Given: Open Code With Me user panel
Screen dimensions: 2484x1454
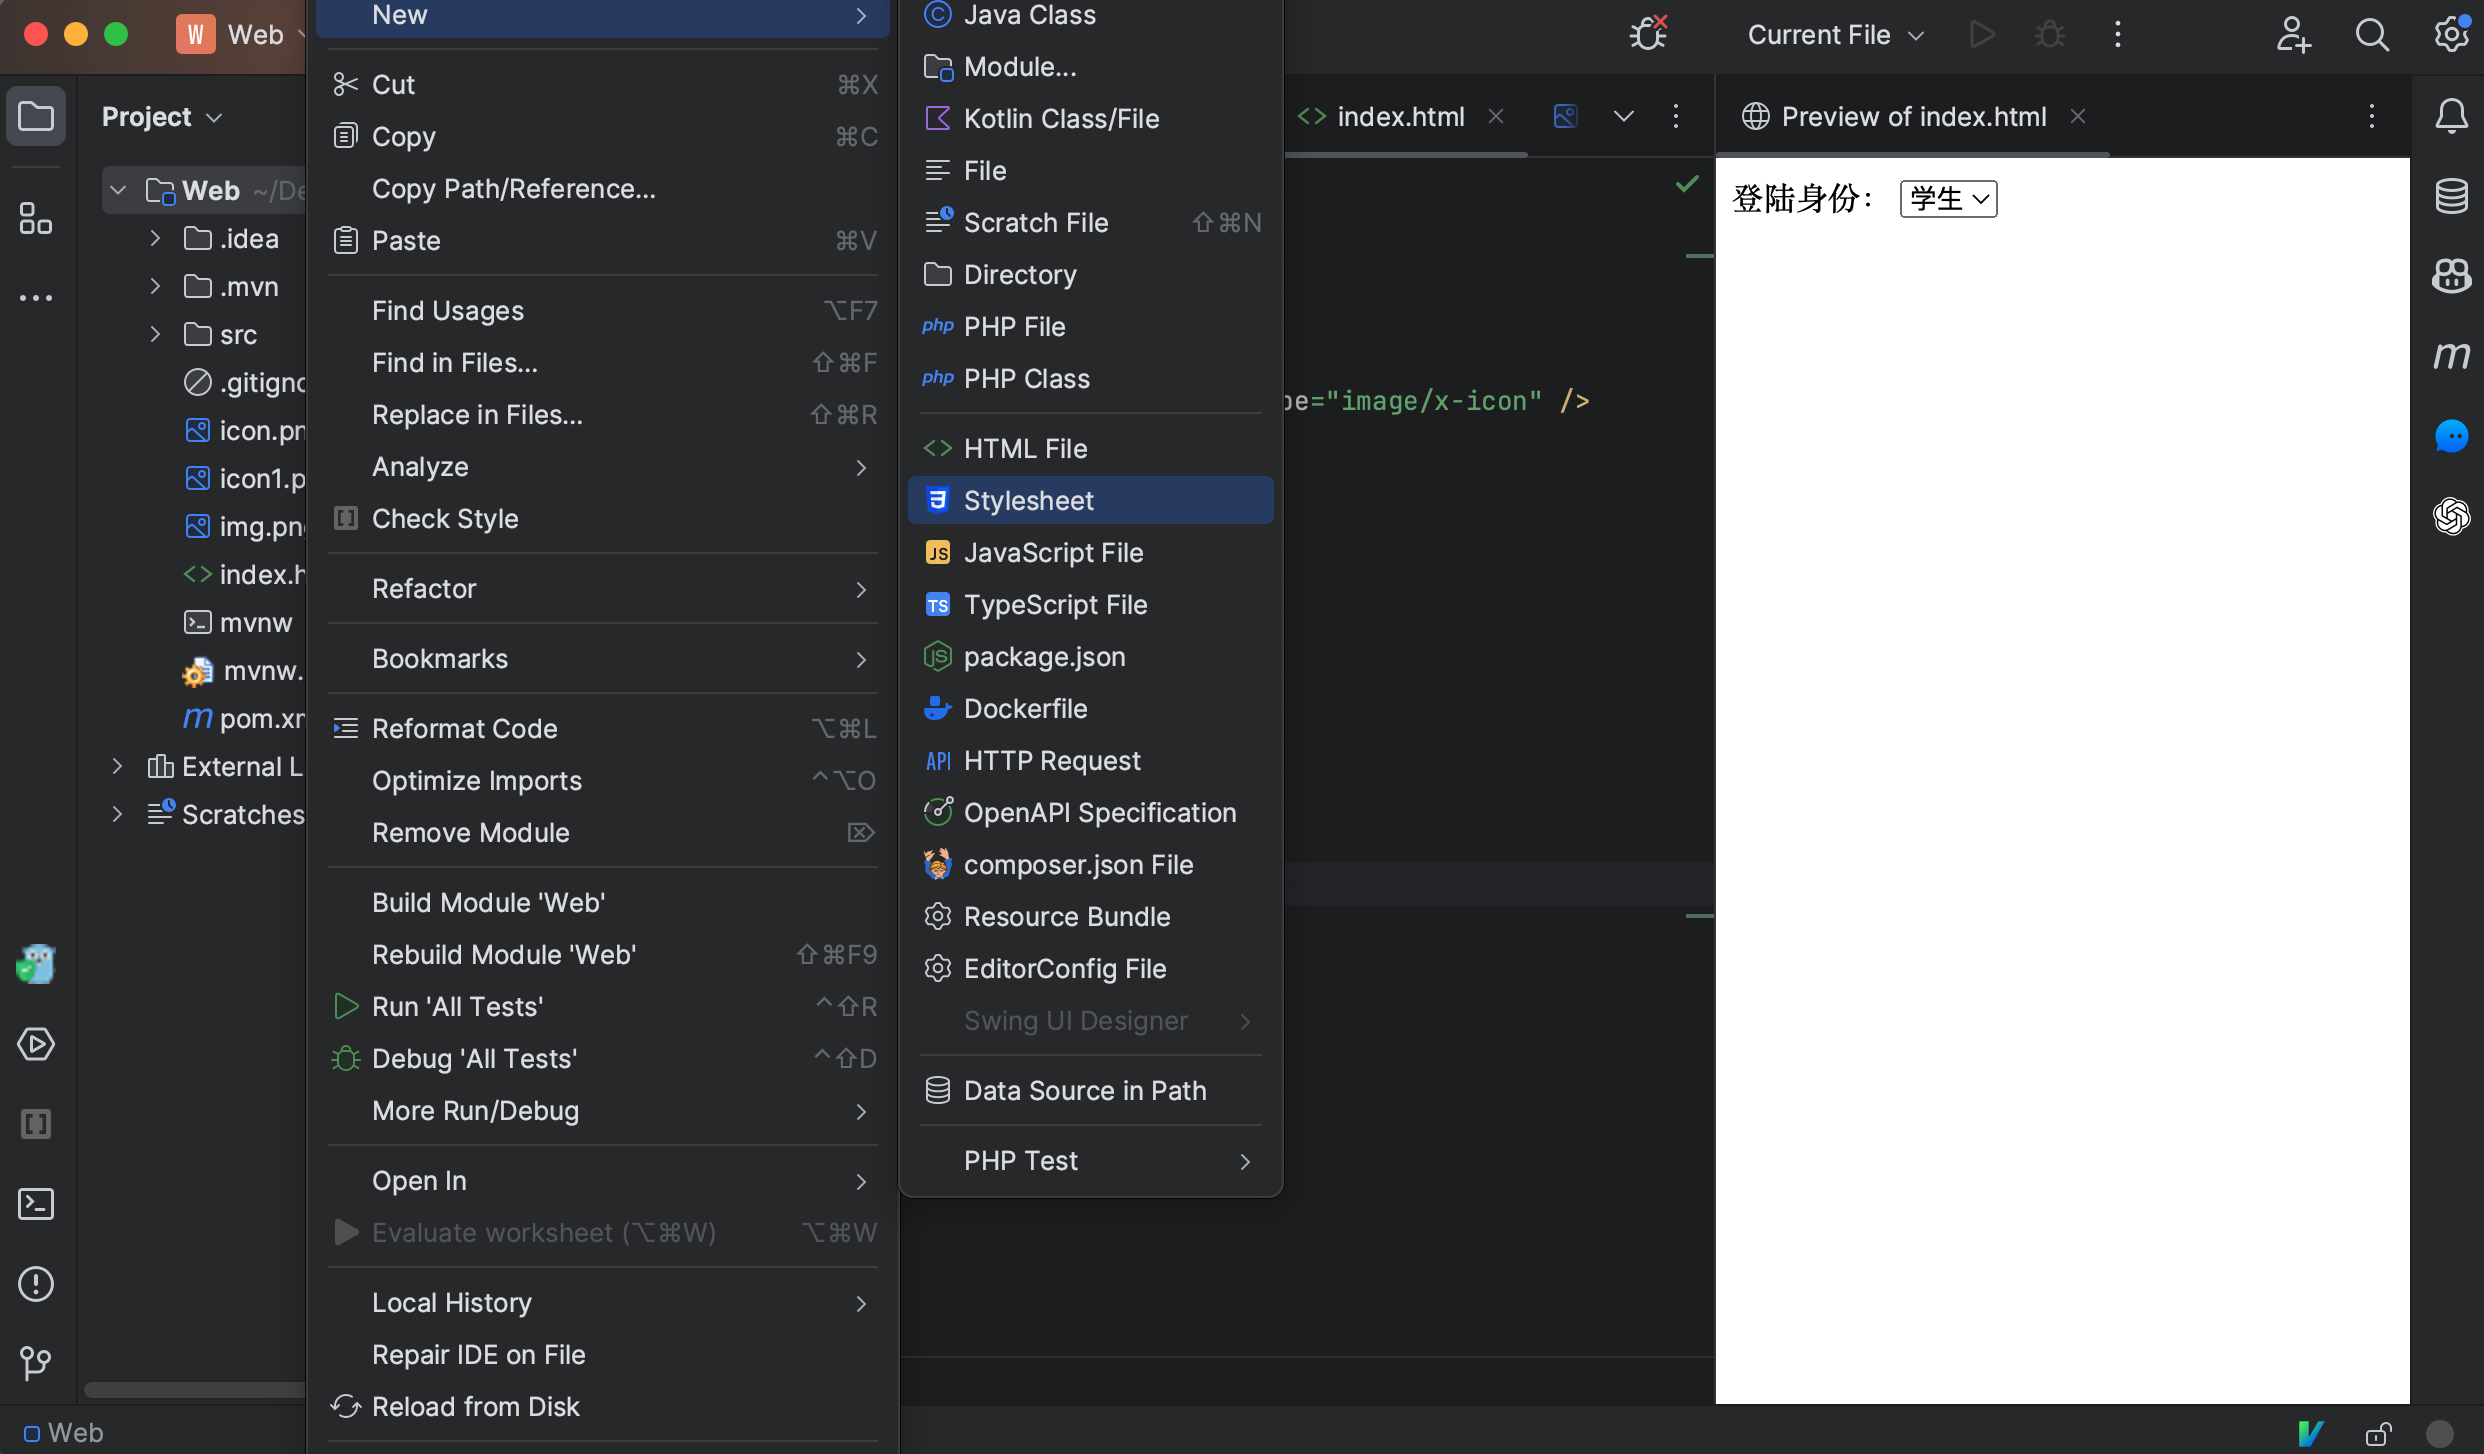Looking at the screenshot, I should point(2292,34).
